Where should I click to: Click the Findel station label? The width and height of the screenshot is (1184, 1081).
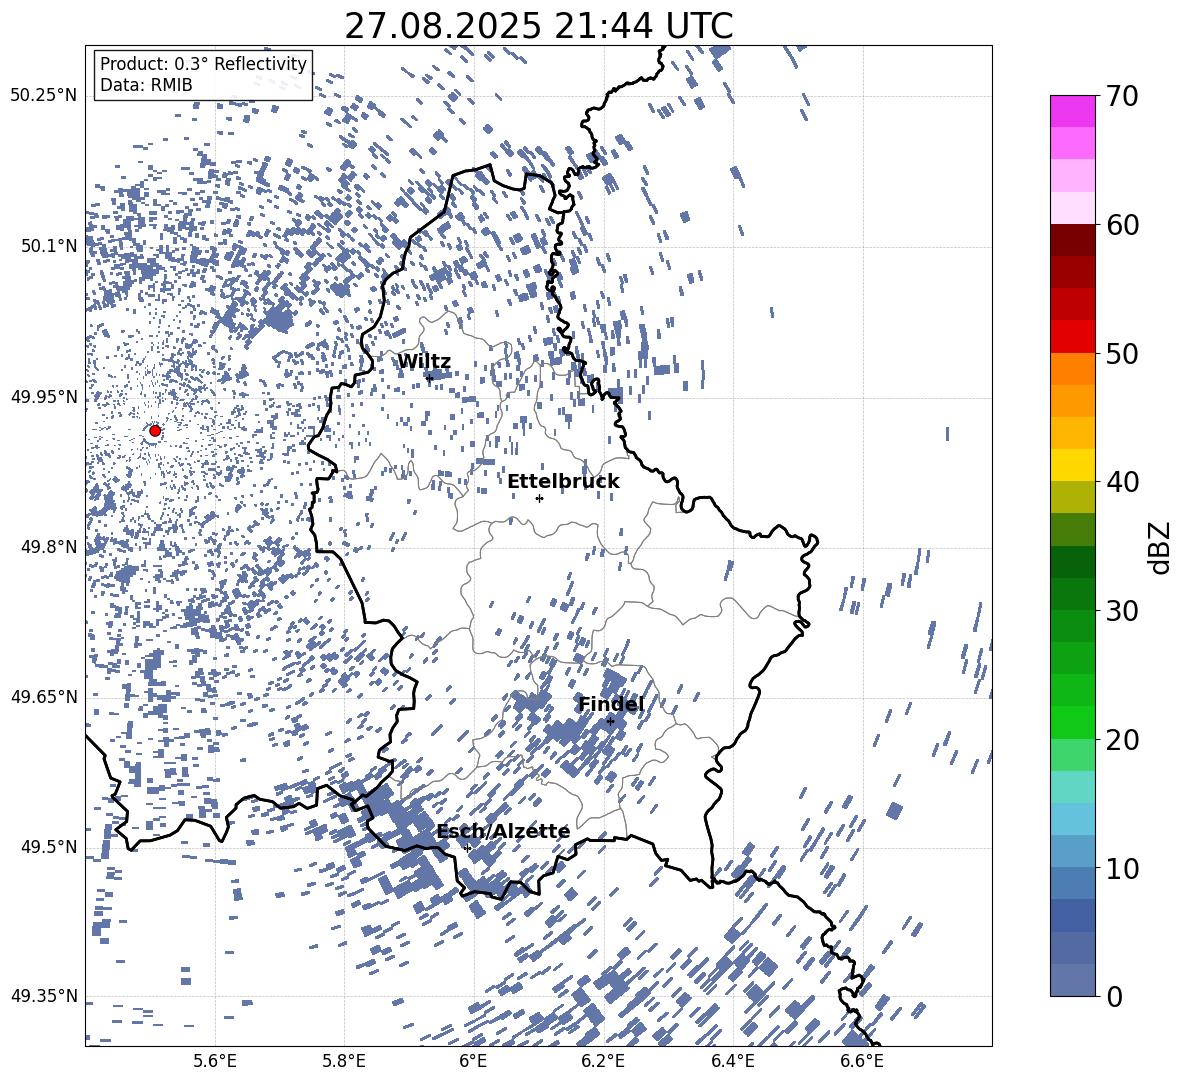pyautogui.click(x=611, y=704)
